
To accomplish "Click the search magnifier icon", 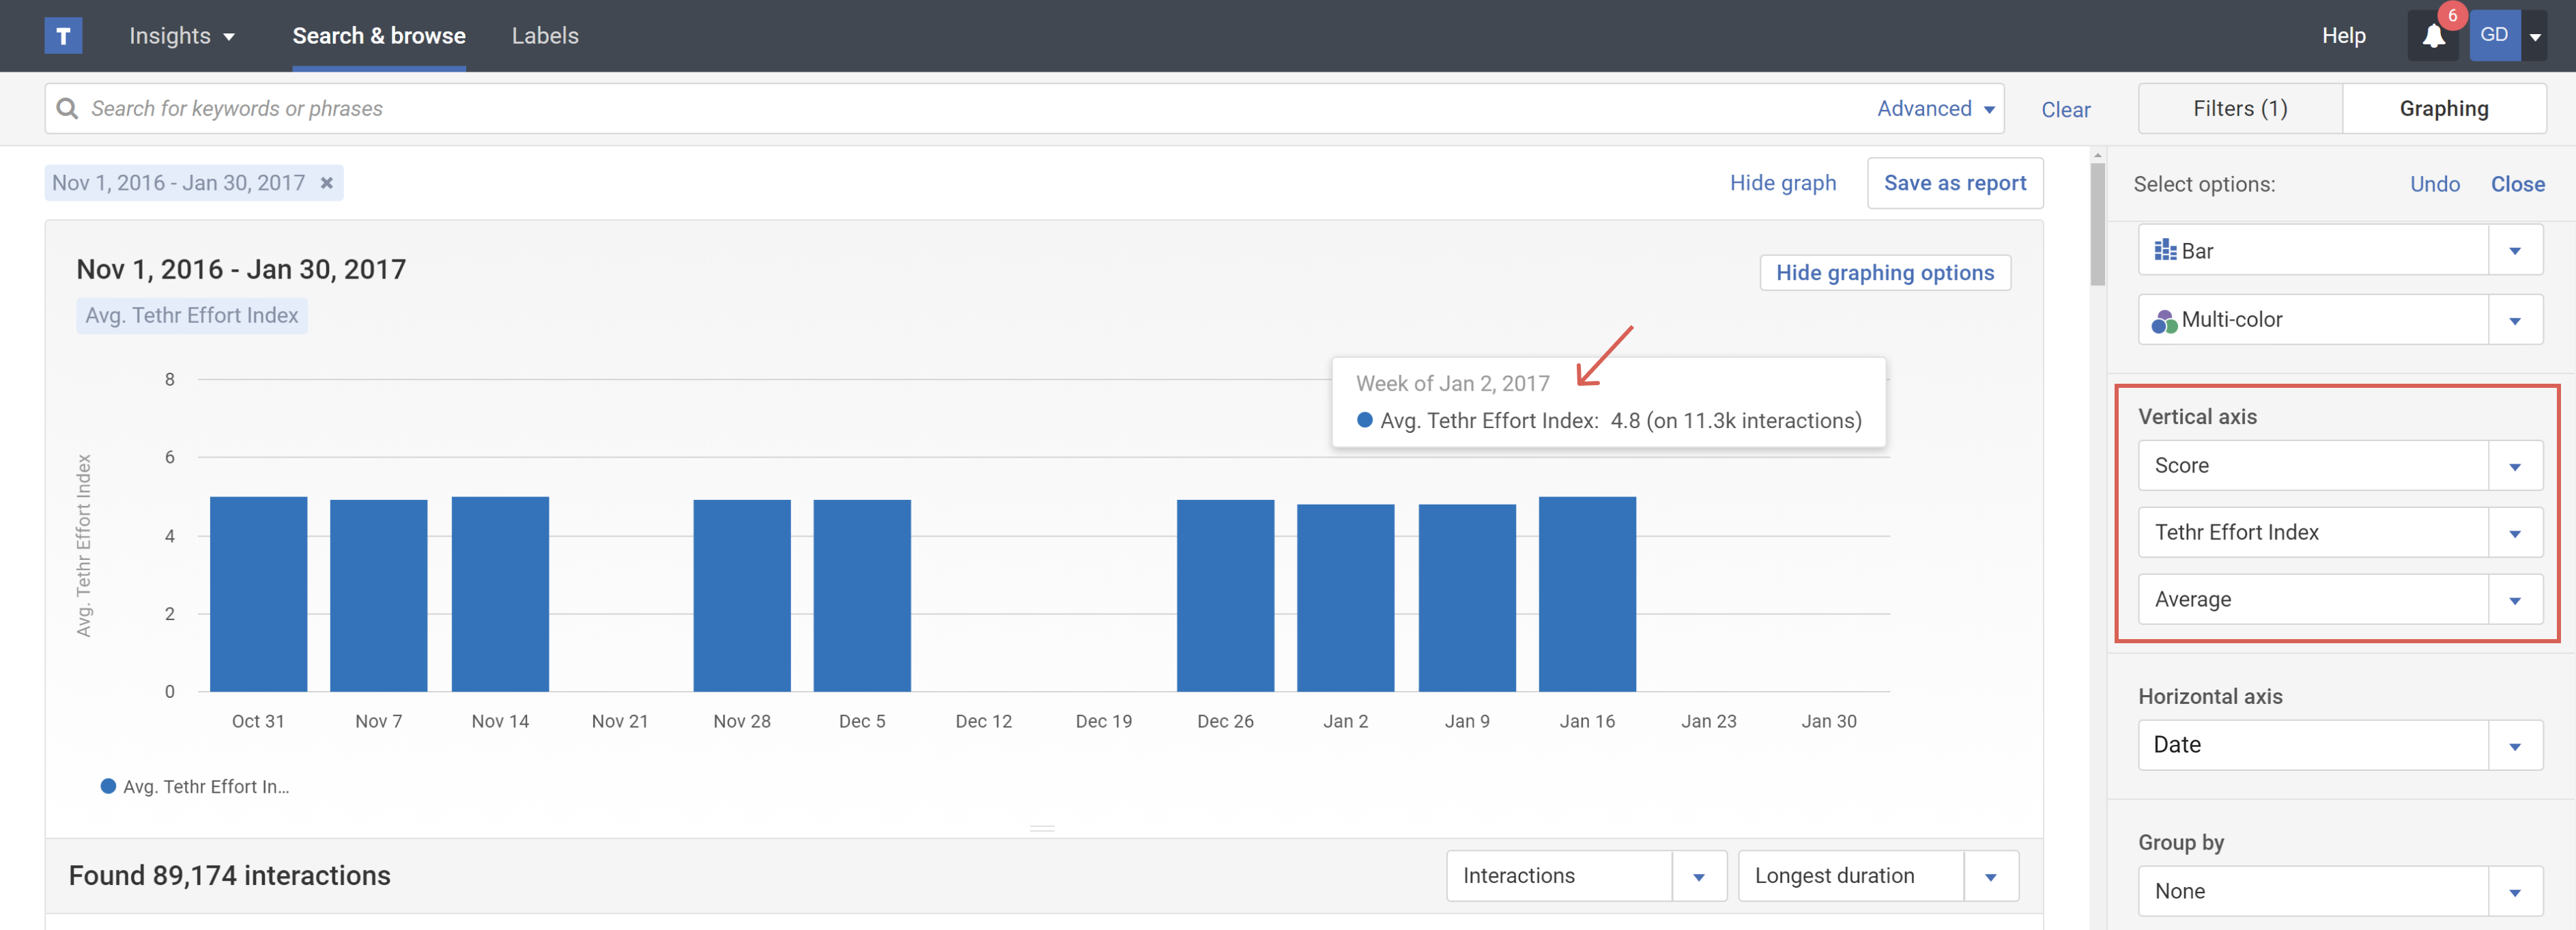I will (67, 108).
